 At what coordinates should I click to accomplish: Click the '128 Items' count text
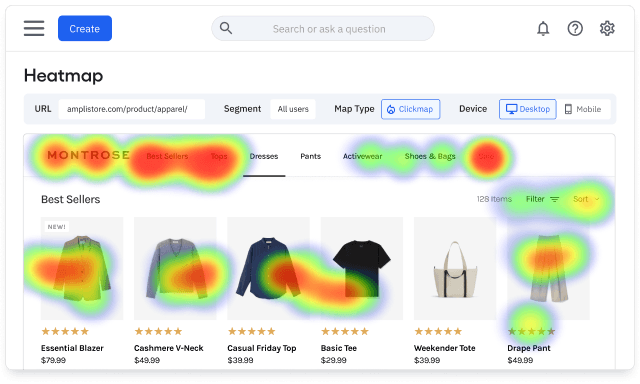coord(494,199)
